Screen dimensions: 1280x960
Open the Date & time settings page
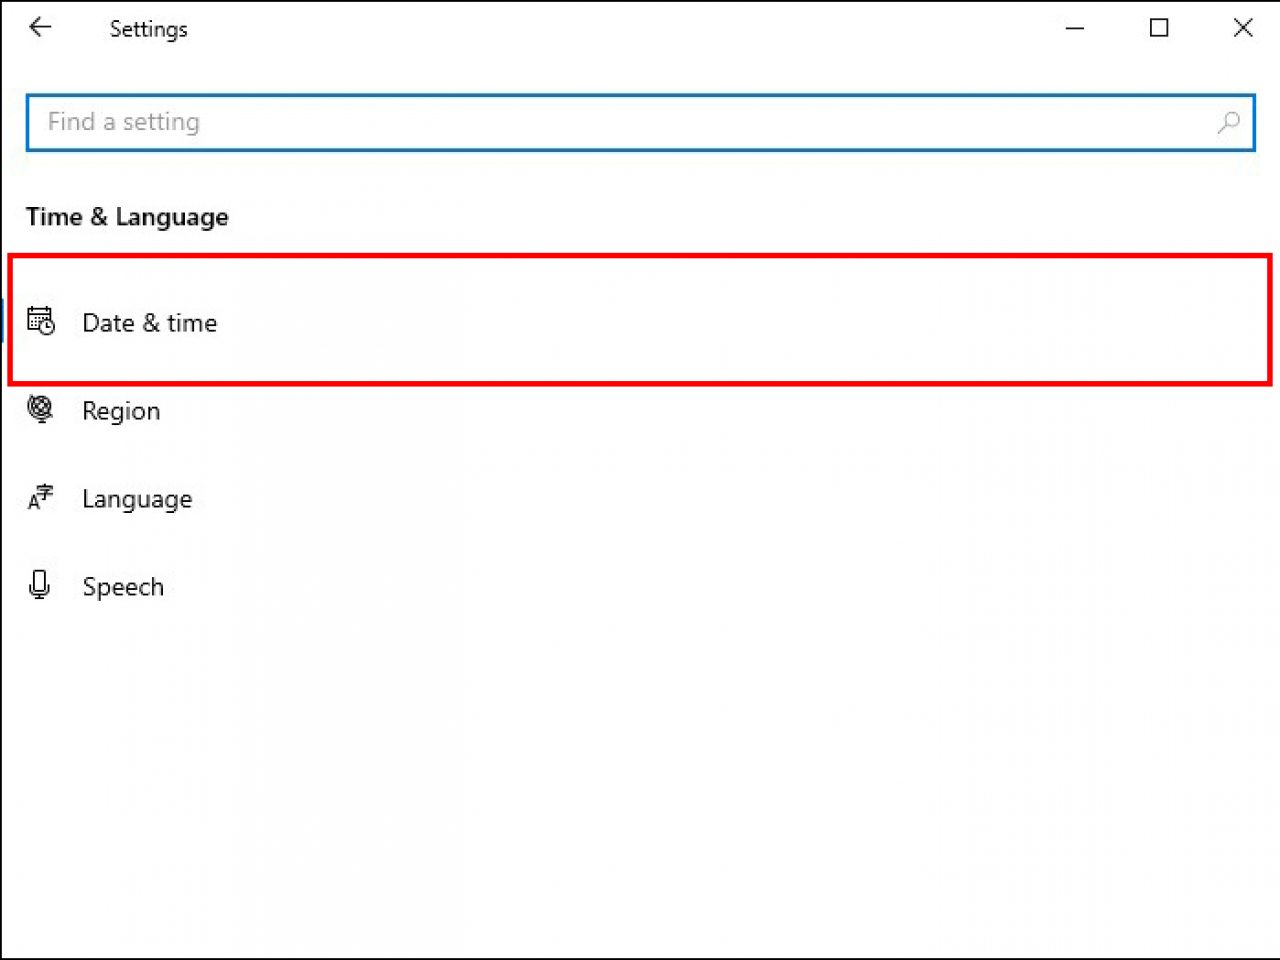tap(149, 322)
